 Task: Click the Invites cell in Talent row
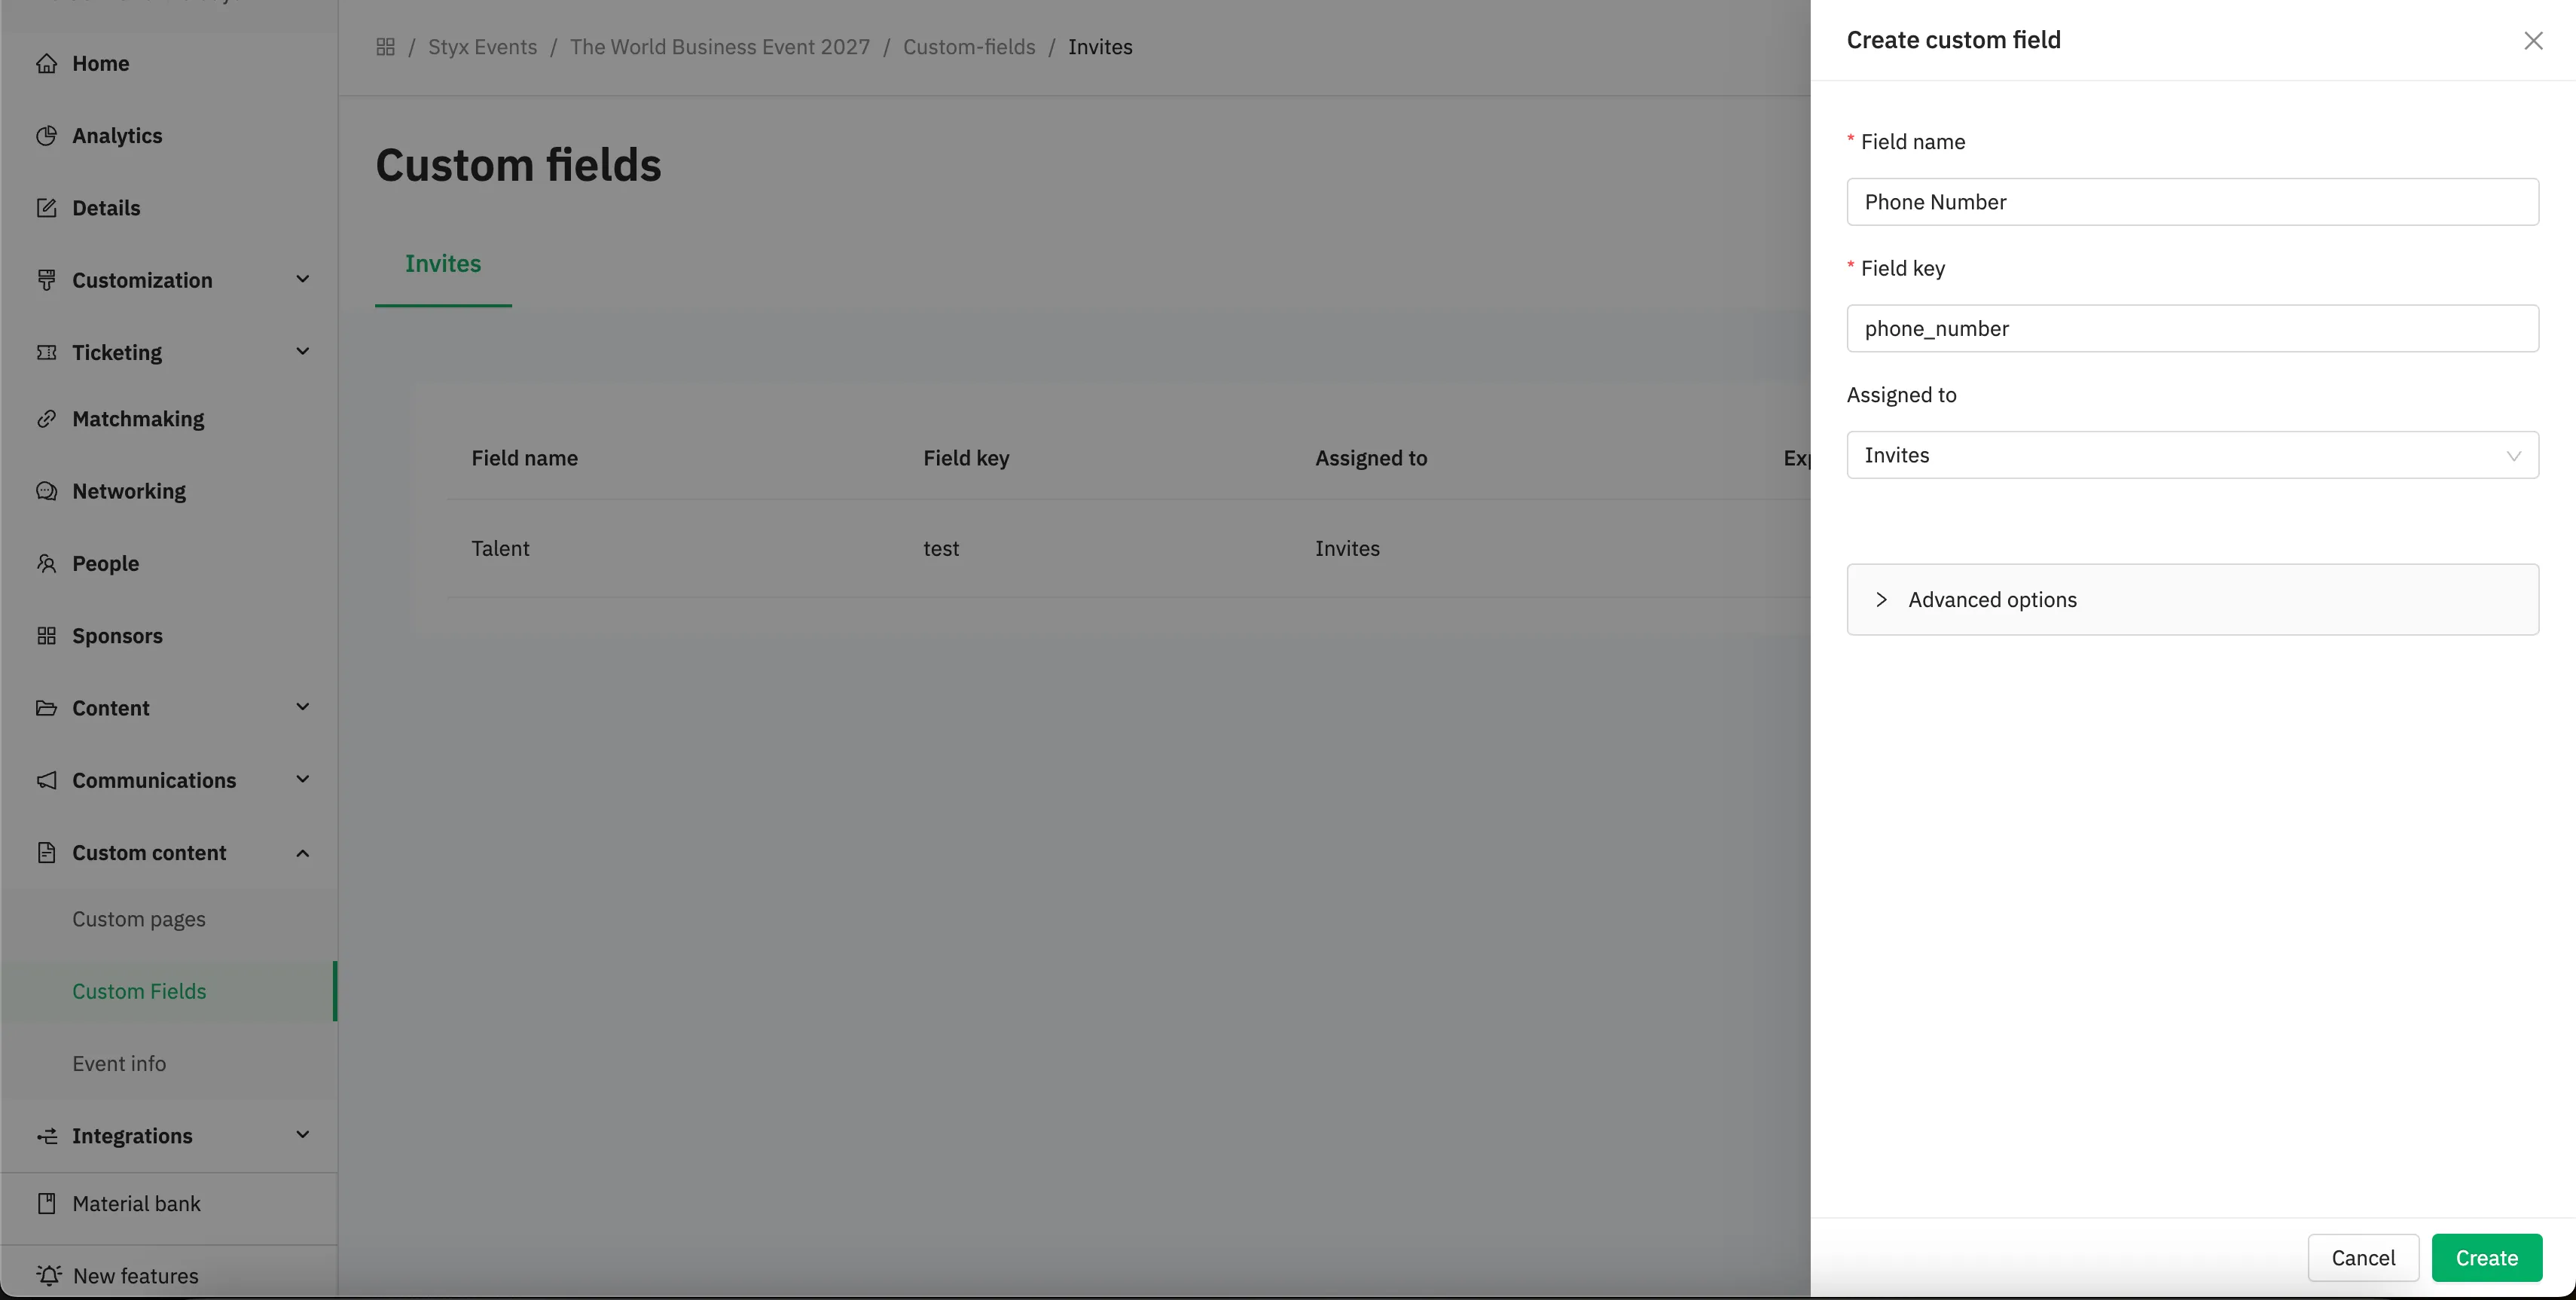(x=1347, y=549)
